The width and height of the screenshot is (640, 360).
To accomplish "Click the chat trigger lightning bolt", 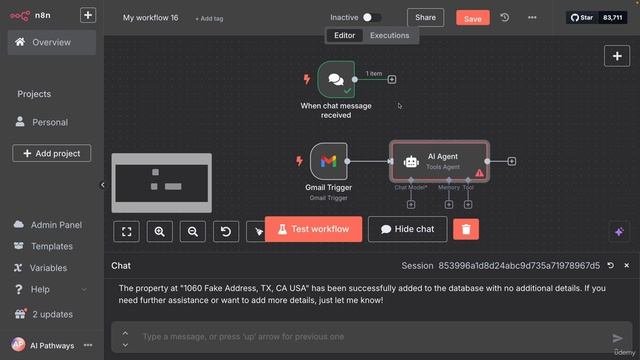I will coord(307,79).
